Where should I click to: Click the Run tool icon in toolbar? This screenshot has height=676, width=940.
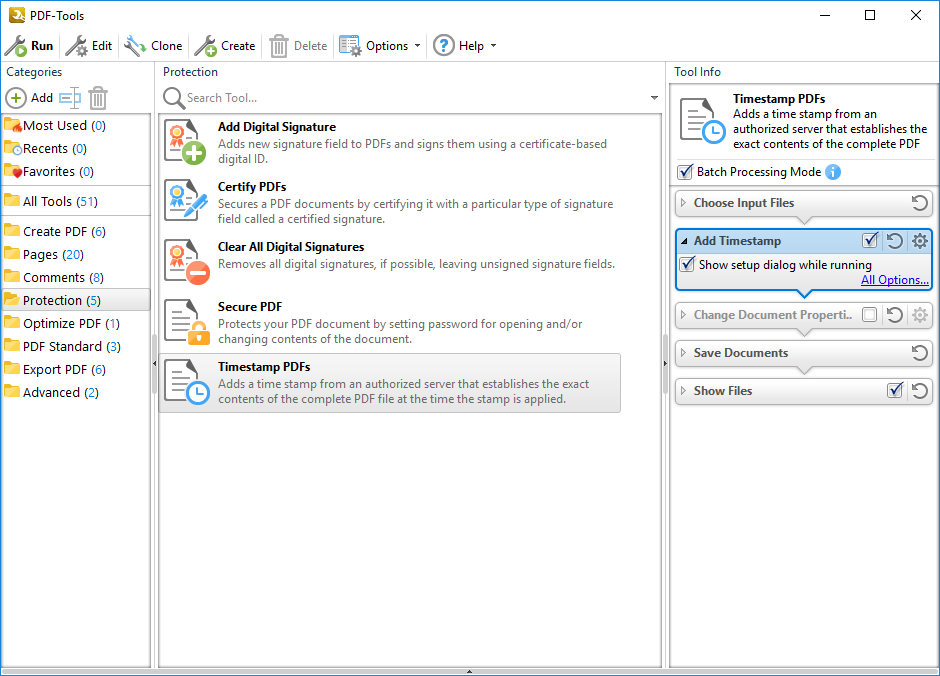coord(16,46)
